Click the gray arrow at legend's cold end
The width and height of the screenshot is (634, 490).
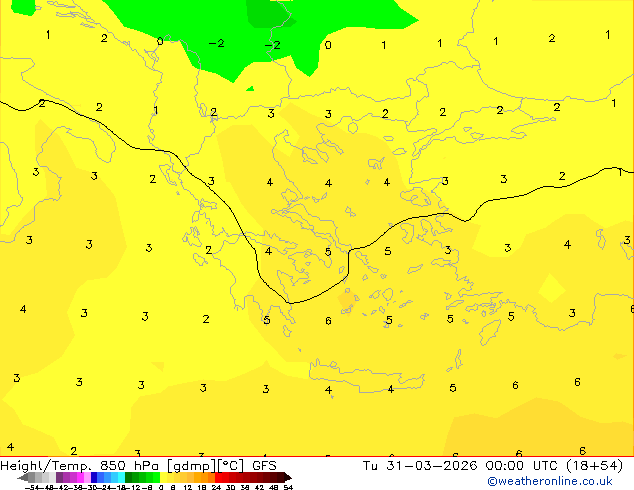point(23,477)
